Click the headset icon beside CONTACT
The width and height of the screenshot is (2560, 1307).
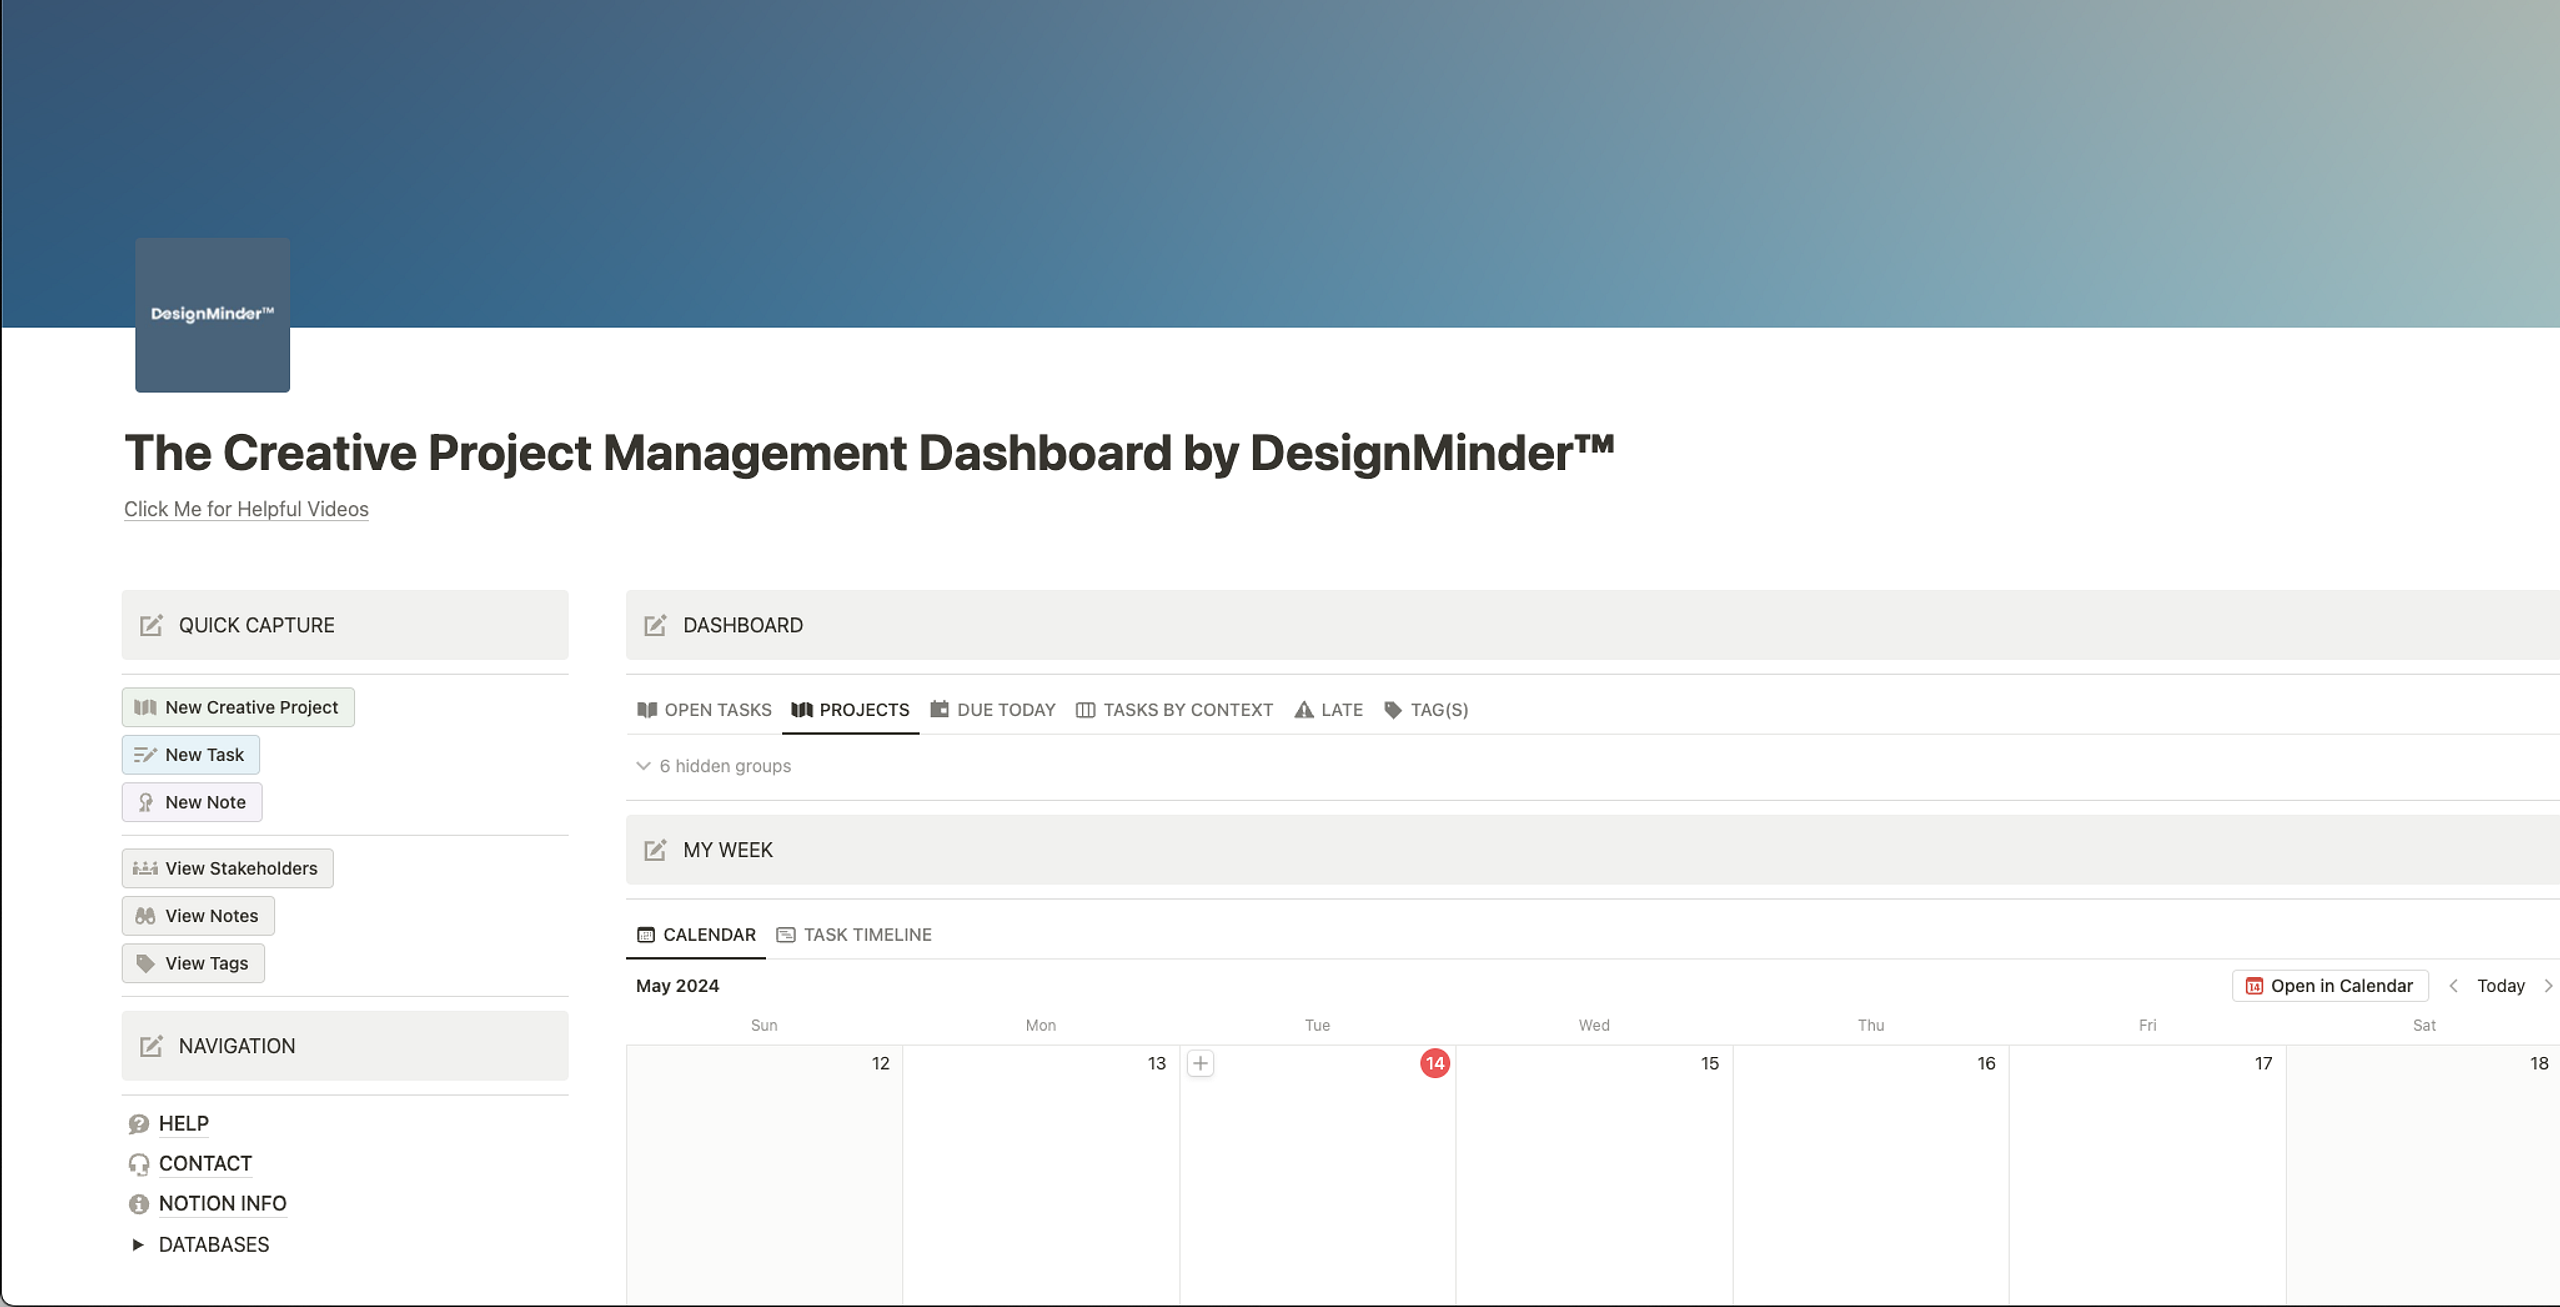pyautogui.click(x=138, y=1163)
